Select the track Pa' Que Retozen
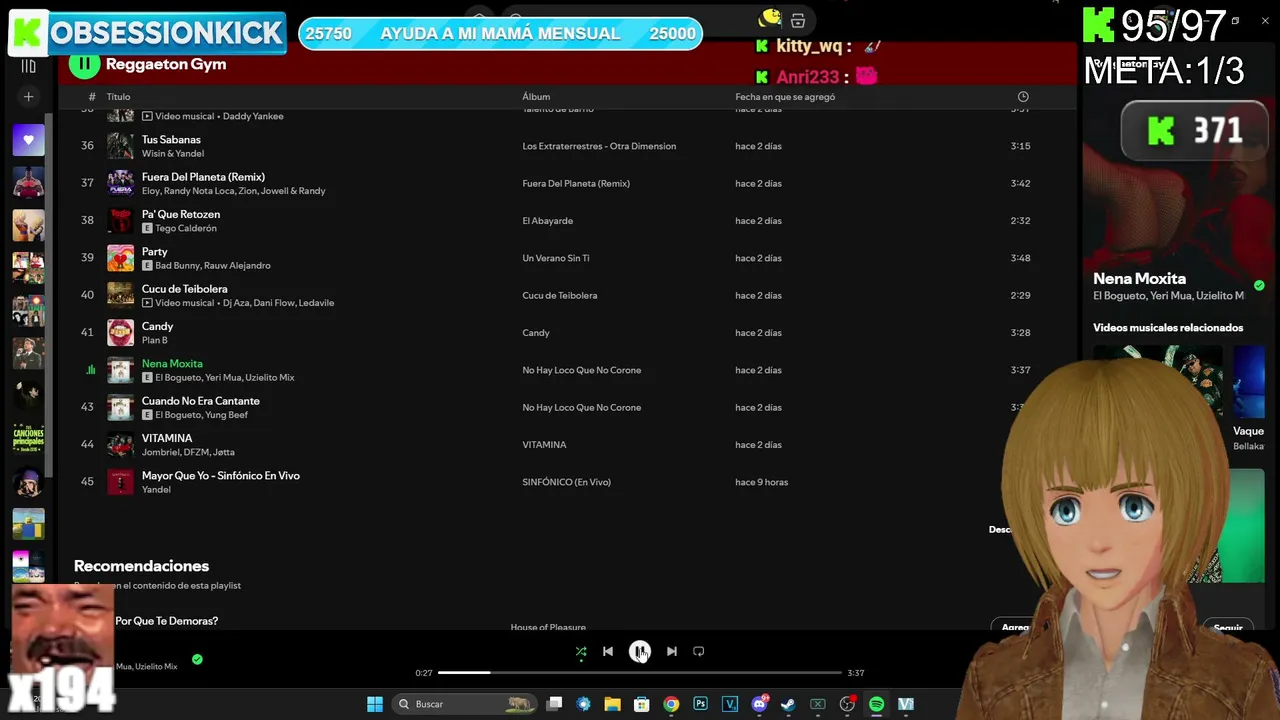 pos(181,214)
